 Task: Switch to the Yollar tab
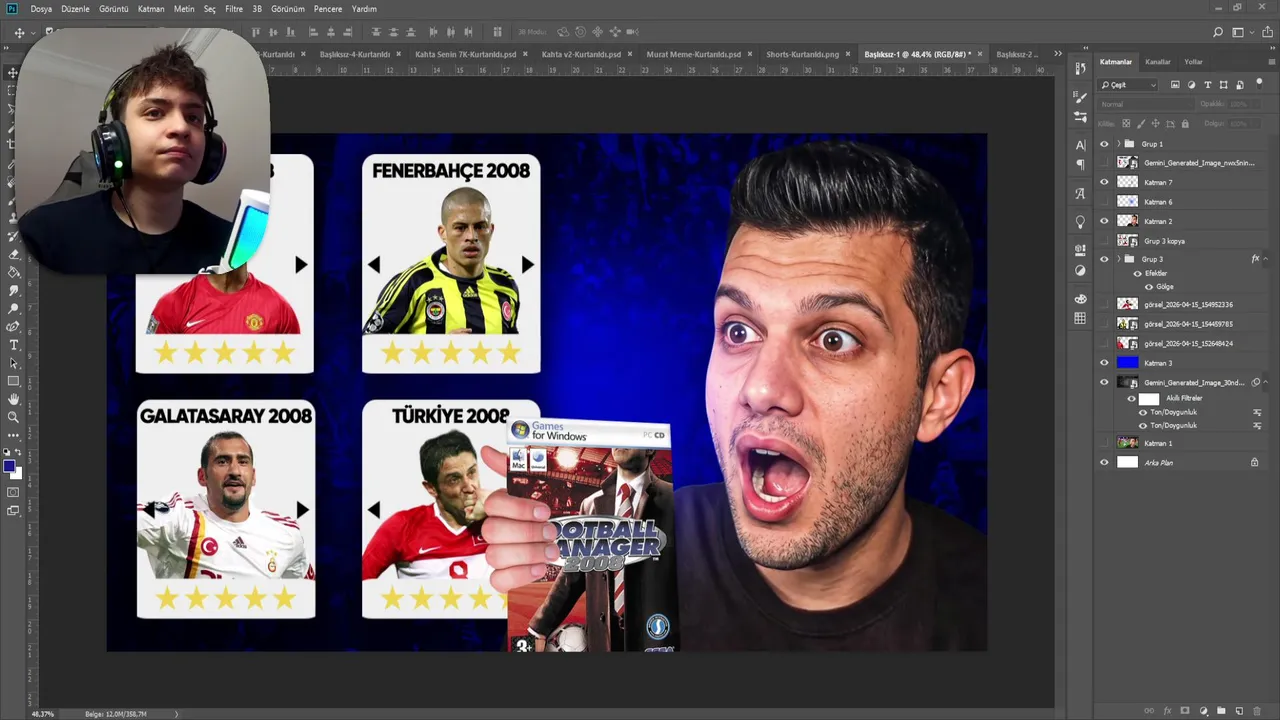coord(1193,62)
